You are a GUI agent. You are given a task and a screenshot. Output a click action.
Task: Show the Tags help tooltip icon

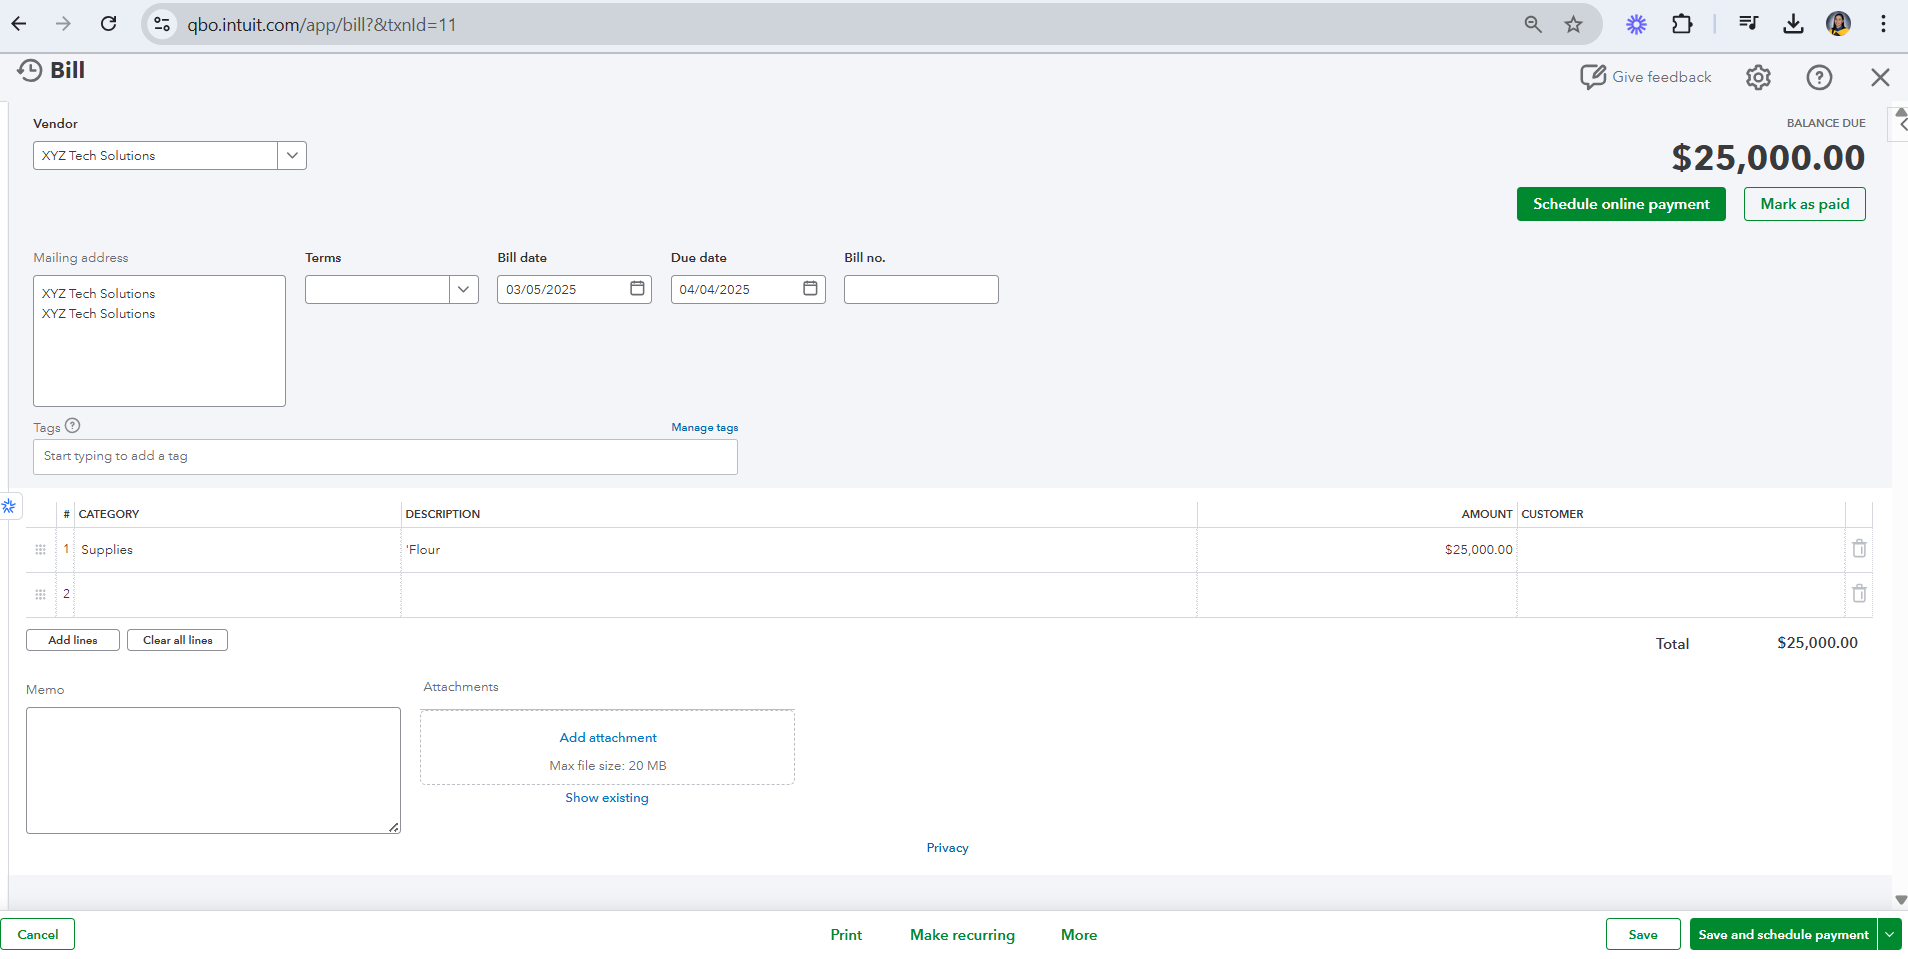point(72,426)
